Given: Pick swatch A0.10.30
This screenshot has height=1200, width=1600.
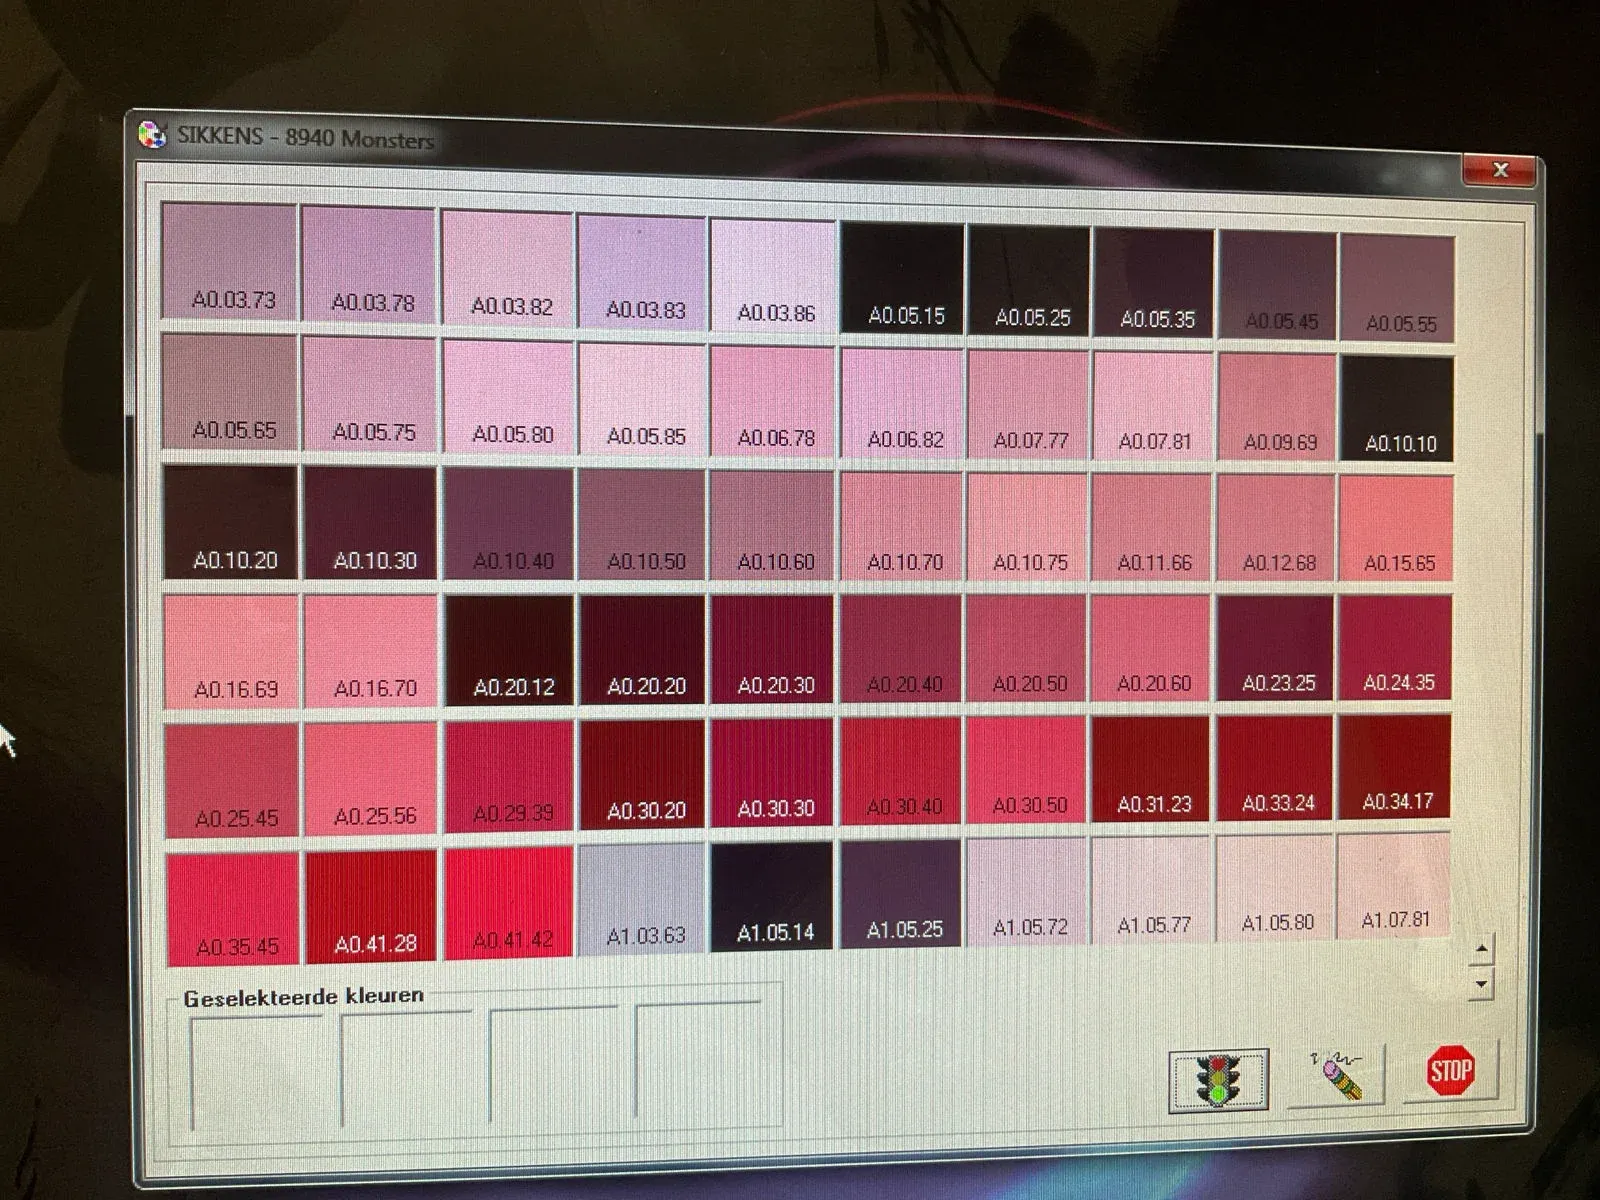Looking at the screenshot, I should (371, 523).
